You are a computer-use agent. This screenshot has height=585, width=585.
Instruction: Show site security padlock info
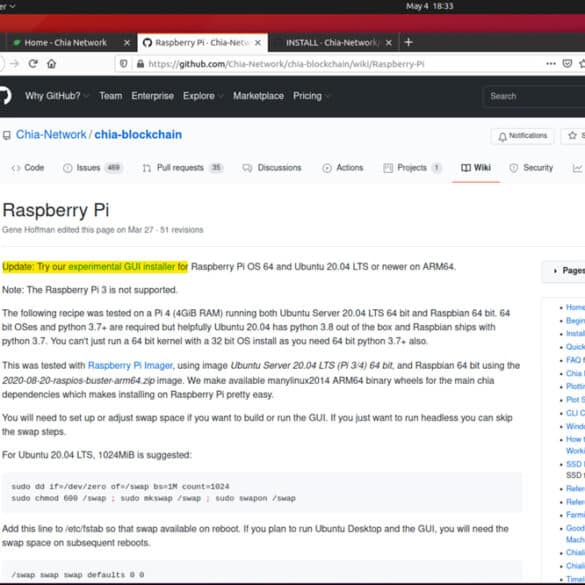pyautogui.click(x=140, y=64)
